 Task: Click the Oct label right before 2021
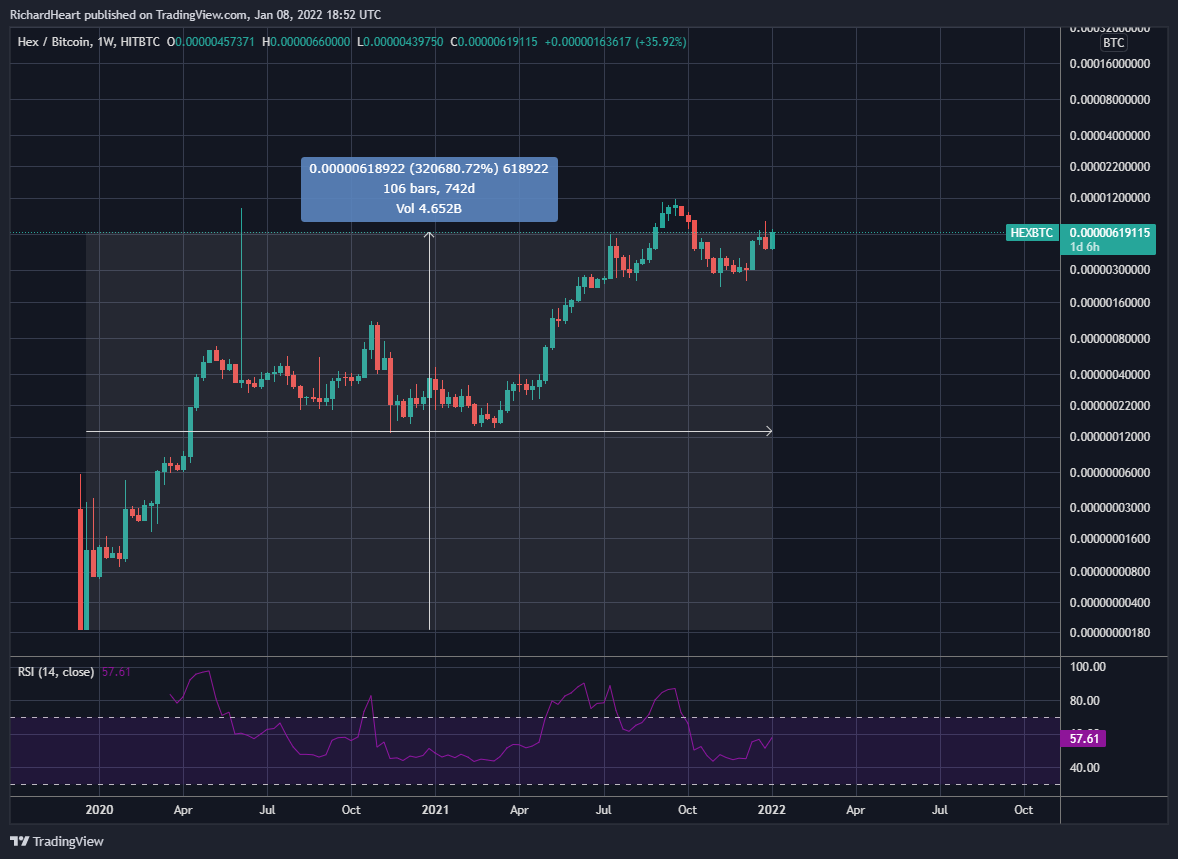(x=351, y=810)
